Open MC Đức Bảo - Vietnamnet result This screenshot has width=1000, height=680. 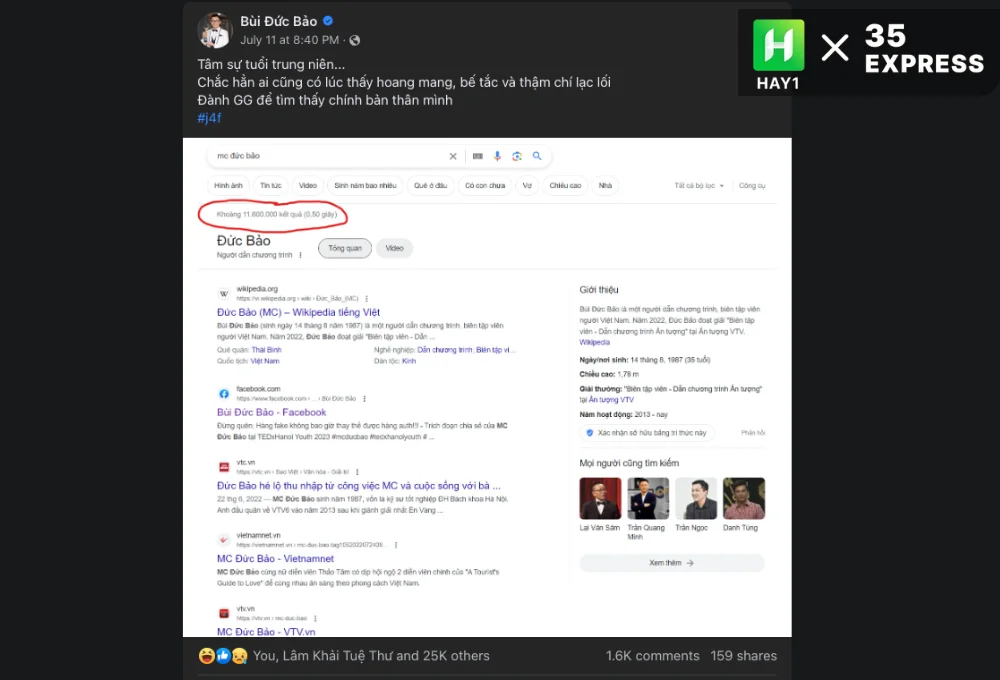coord(275,559)
